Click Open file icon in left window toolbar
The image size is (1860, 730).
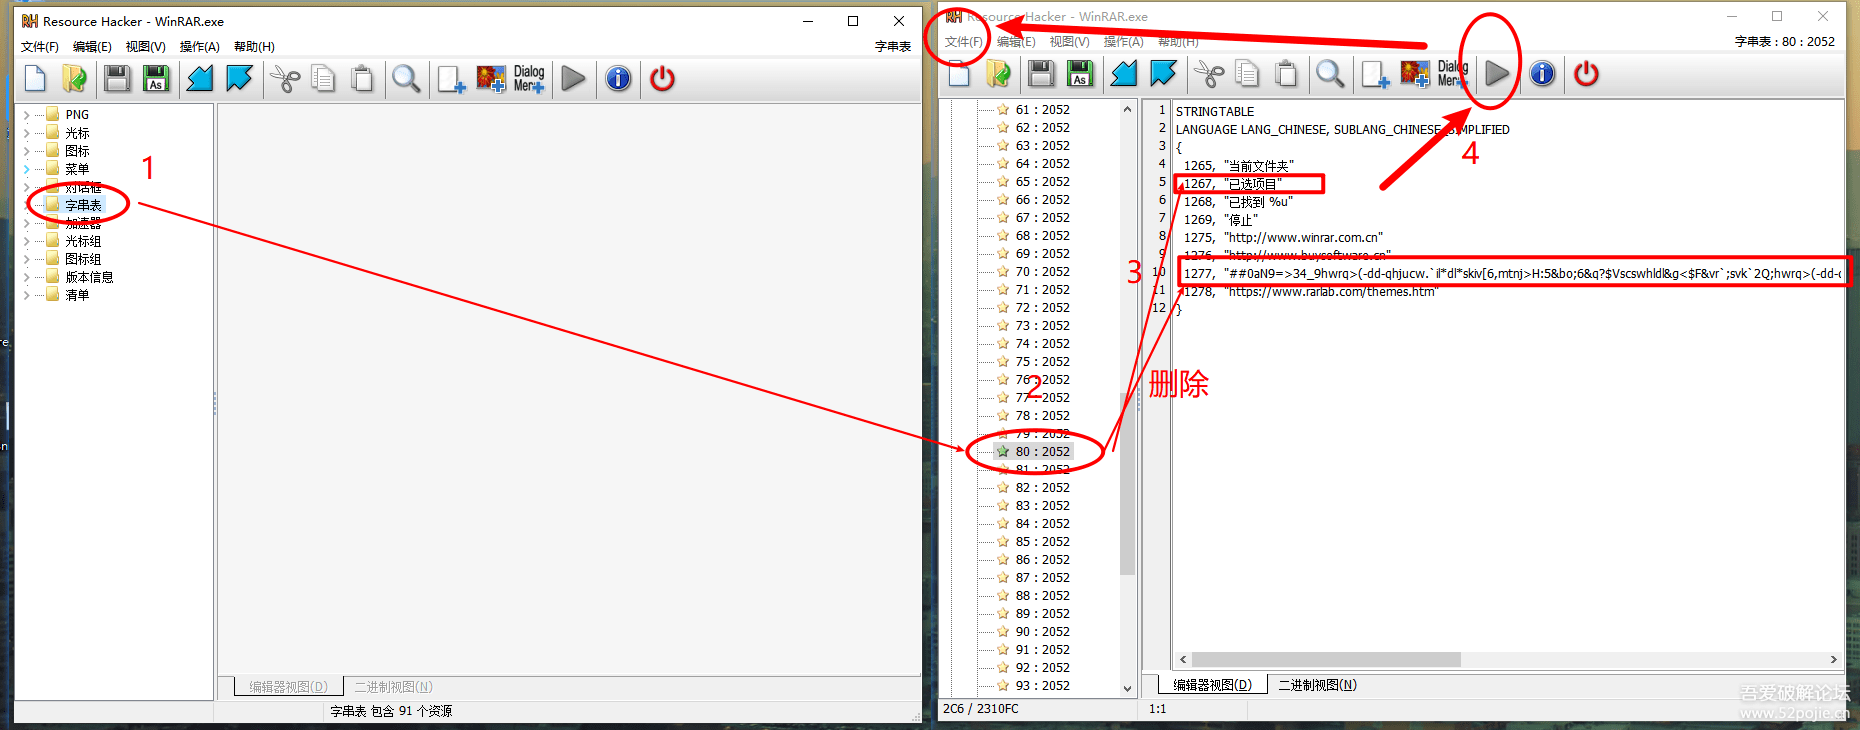pos(74,78)
